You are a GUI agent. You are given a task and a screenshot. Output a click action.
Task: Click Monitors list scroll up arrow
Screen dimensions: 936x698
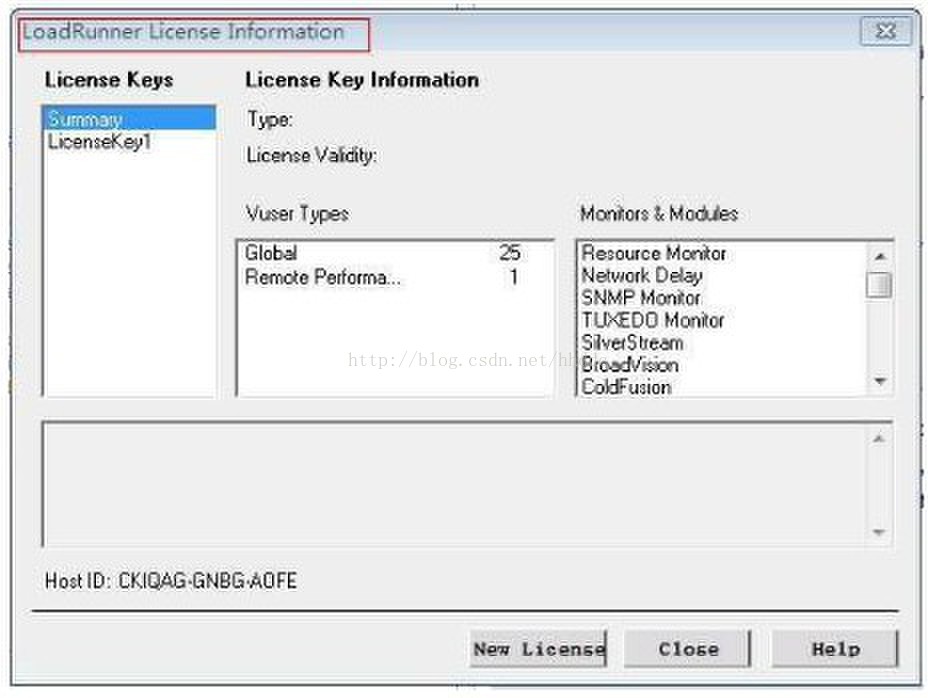coord(879,256)
